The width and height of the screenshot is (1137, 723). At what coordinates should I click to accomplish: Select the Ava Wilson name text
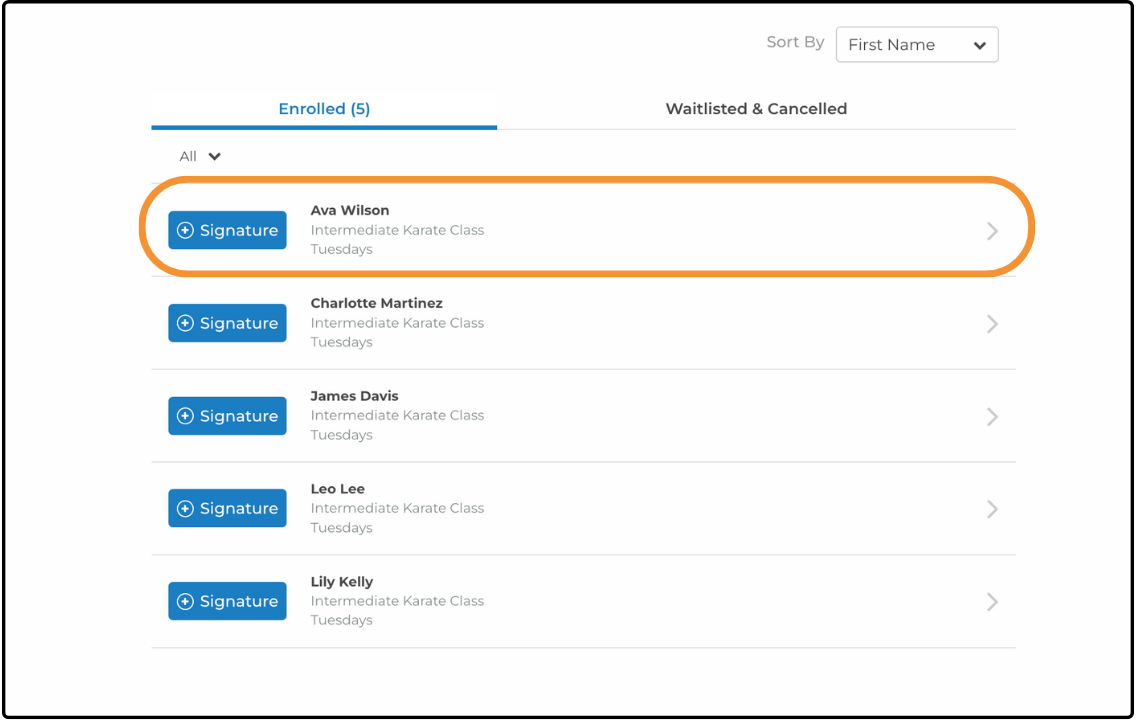350,210
